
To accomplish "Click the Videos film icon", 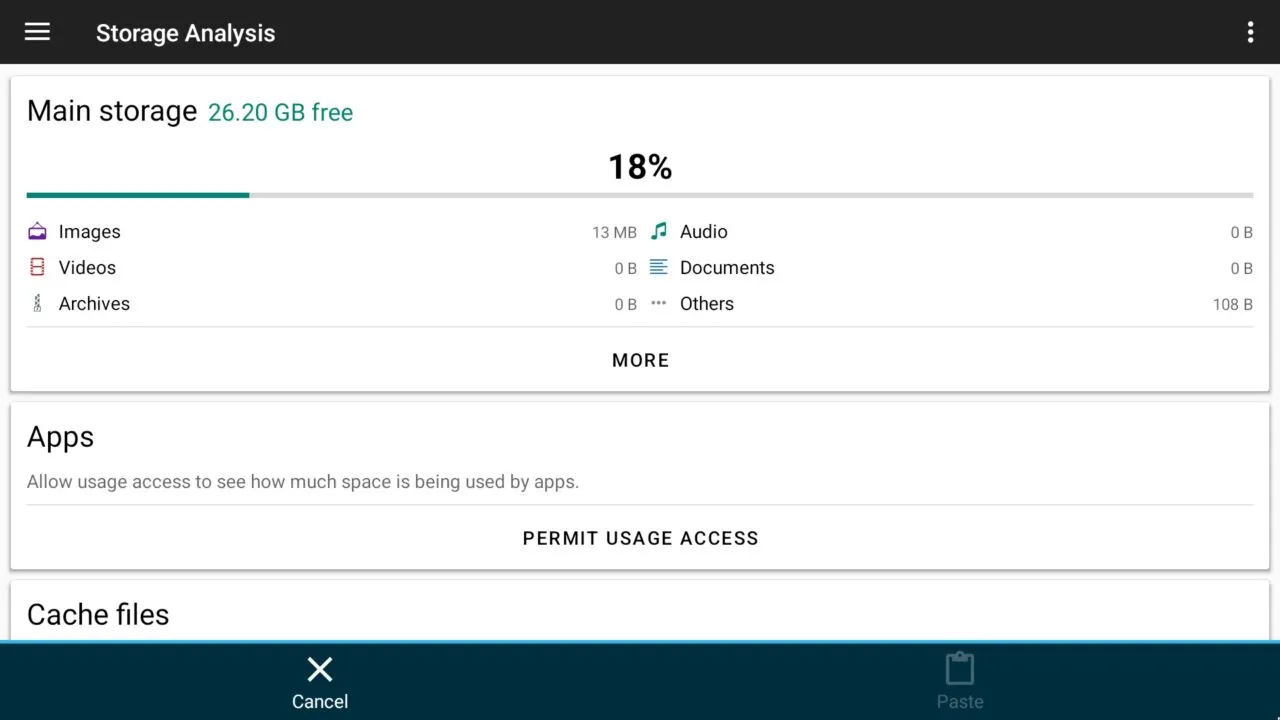I will pos(37,268).
